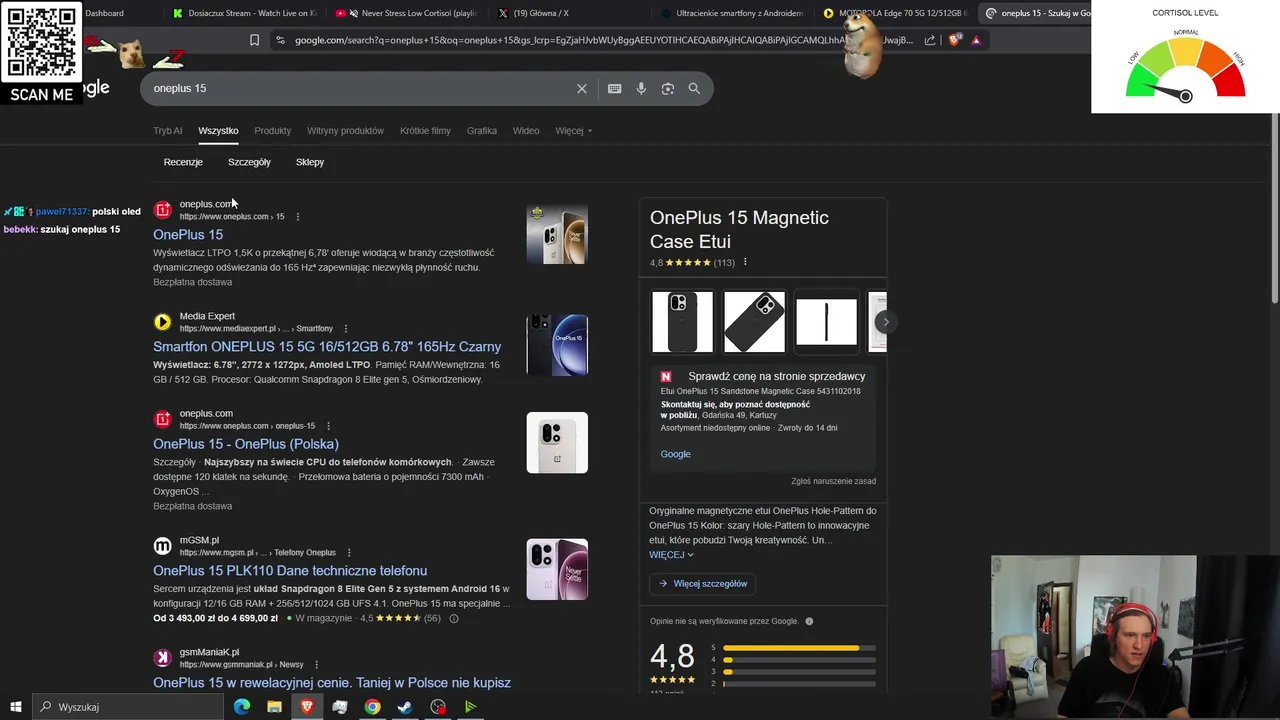
Task: Switch to the Dosiaczux Stream browser tab
Action: [x=245, y=13]
